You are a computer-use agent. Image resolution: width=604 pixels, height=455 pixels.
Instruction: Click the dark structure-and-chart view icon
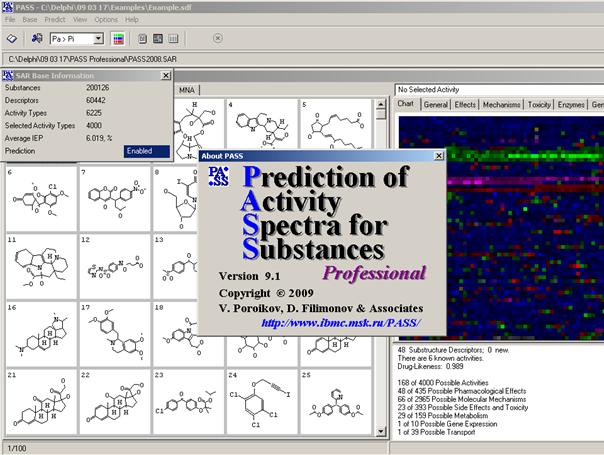pyautogui.click(x=158, y=39)
